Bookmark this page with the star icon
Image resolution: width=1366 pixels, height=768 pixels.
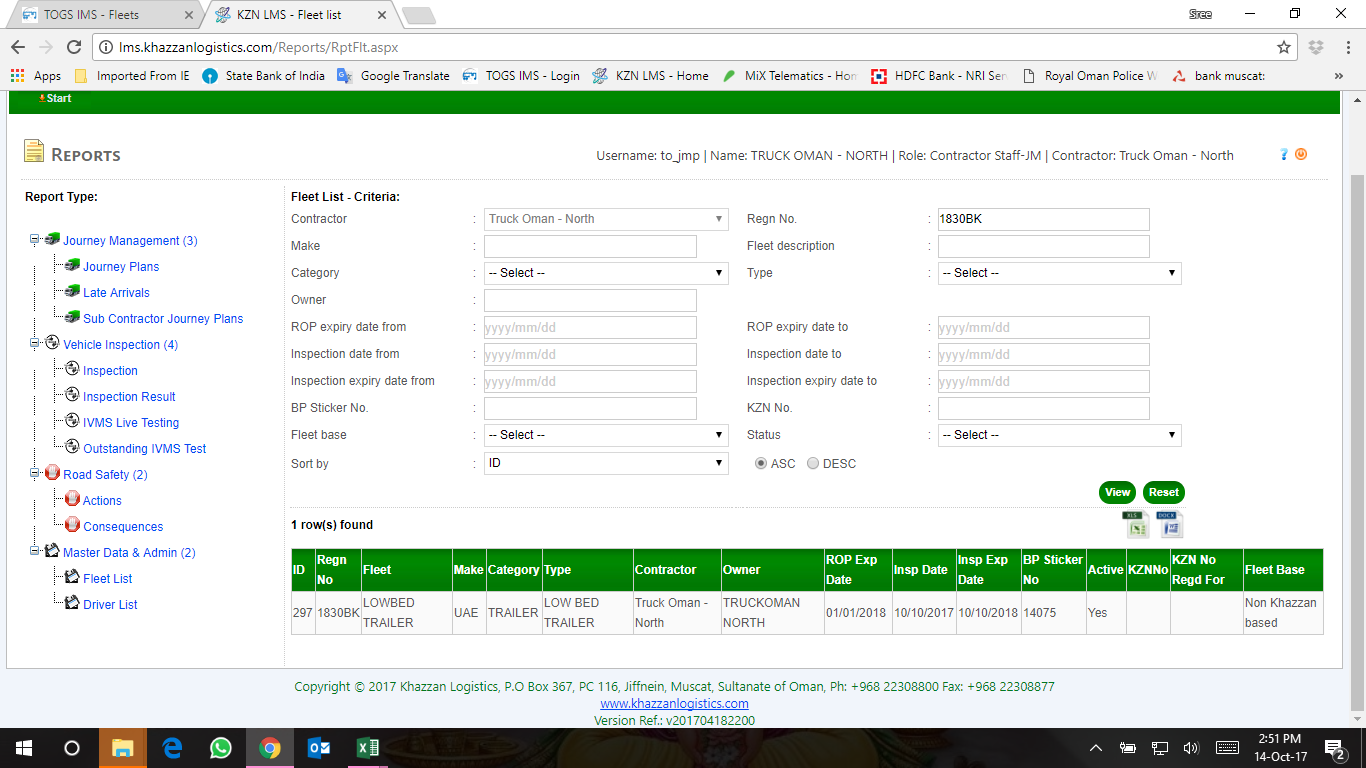(1284, 47)
